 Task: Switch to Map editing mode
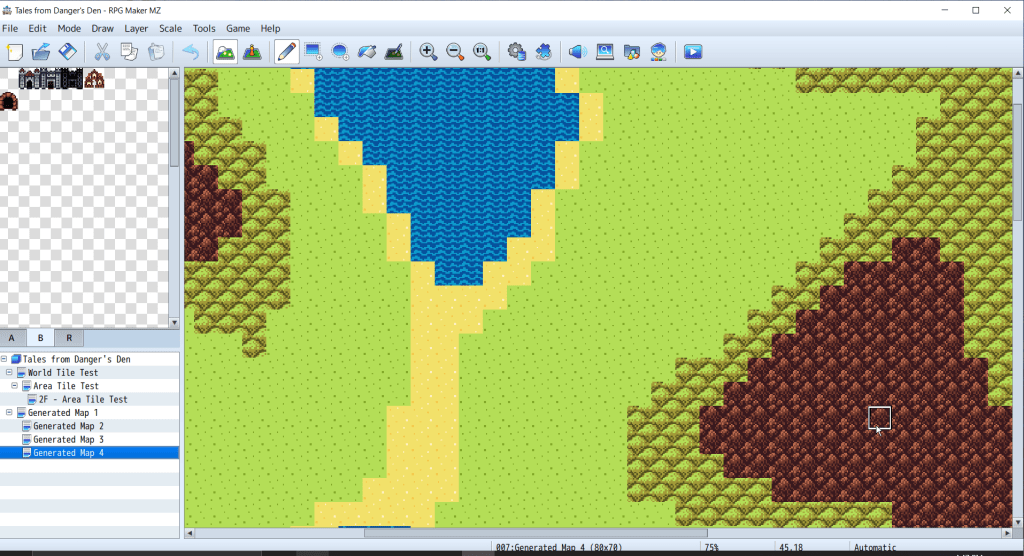coord(225,51)
